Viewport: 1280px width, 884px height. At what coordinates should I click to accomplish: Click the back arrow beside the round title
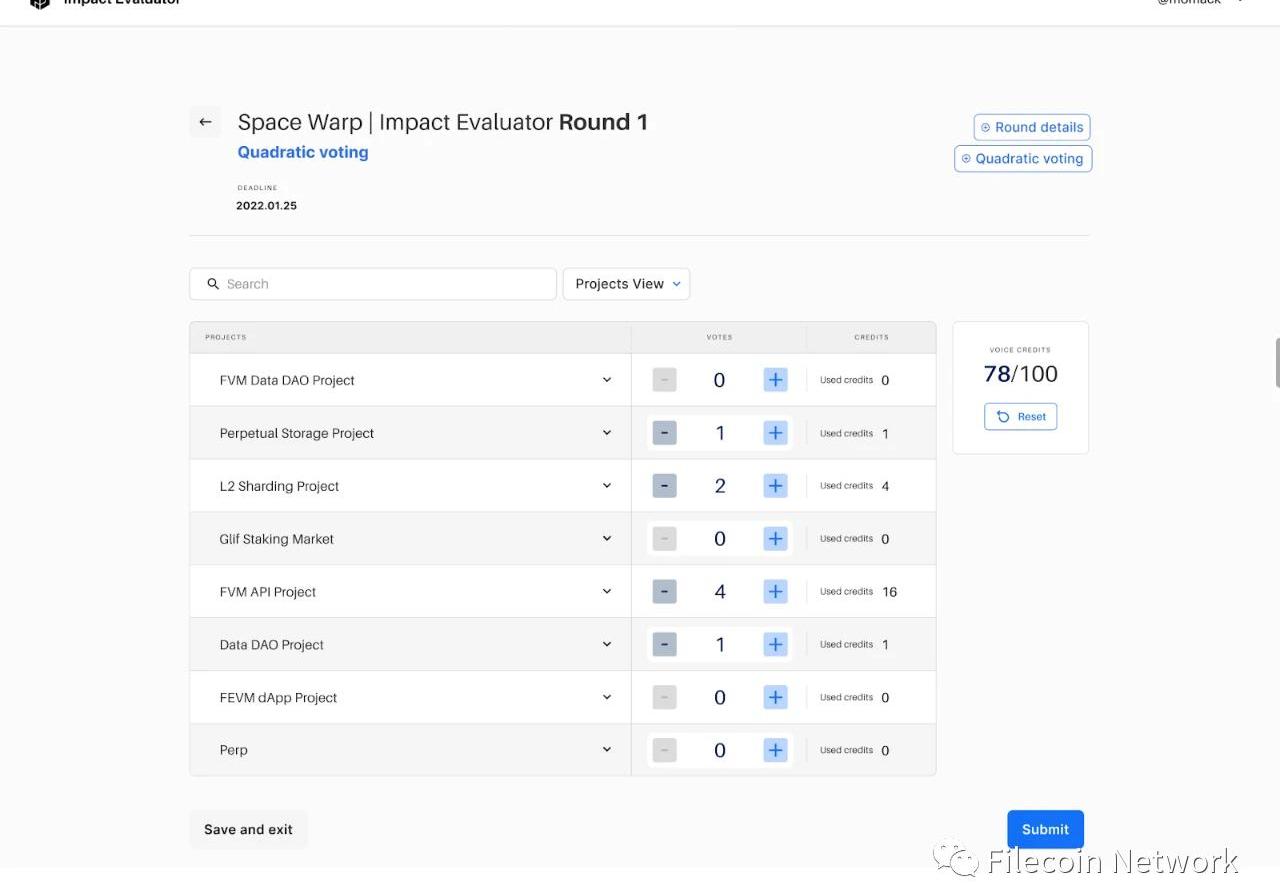(x=205, y=122)
